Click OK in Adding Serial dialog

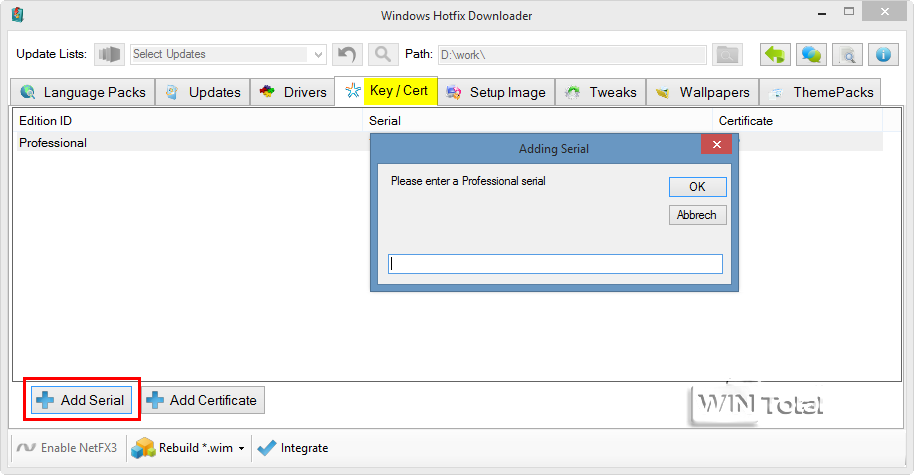point(697,187)
